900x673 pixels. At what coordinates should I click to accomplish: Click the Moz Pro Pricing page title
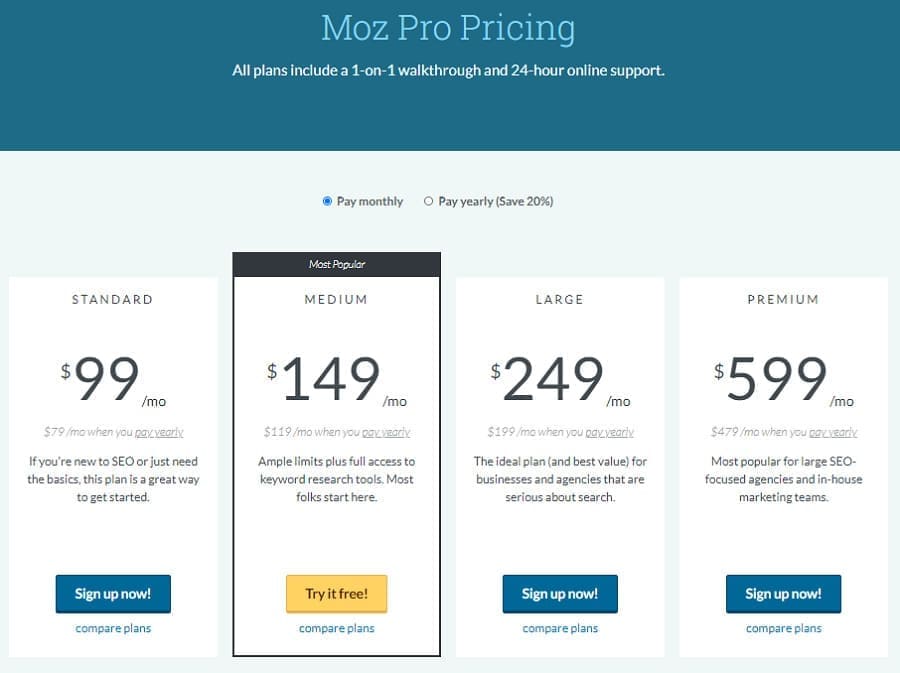click(448, 28)
